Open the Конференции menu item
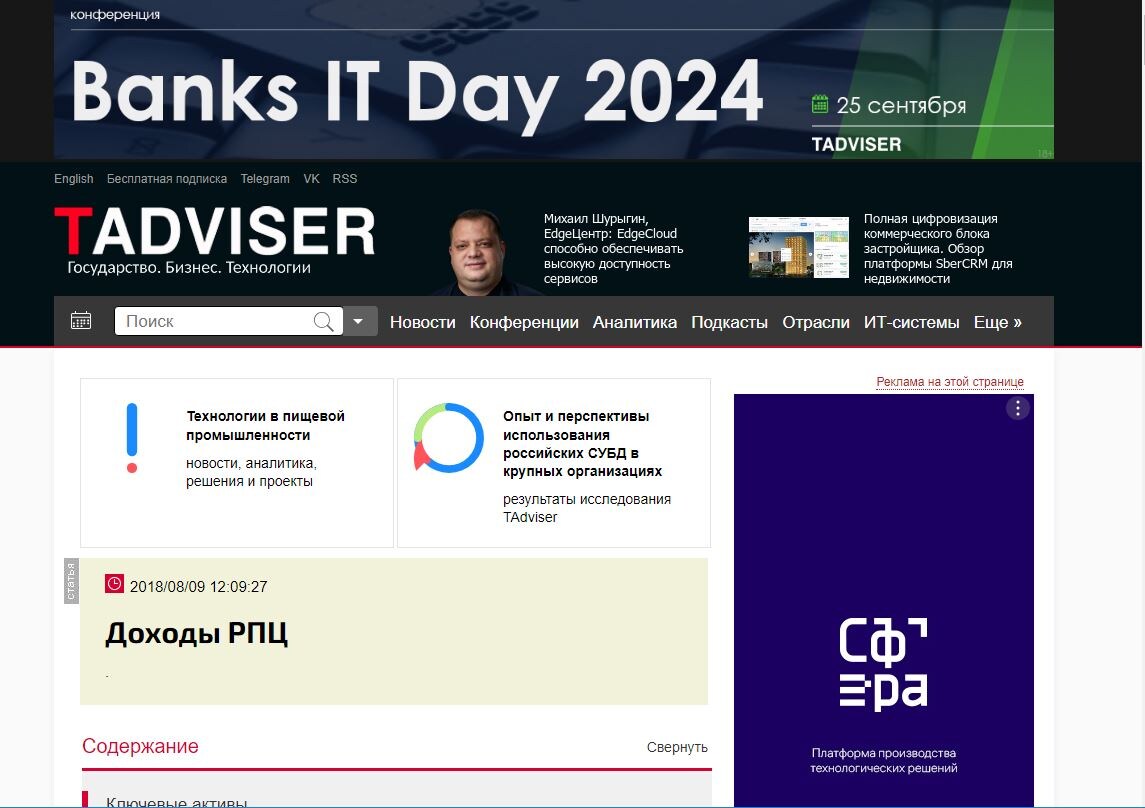This screenshot has height=808, width=1145. point(524,322)
